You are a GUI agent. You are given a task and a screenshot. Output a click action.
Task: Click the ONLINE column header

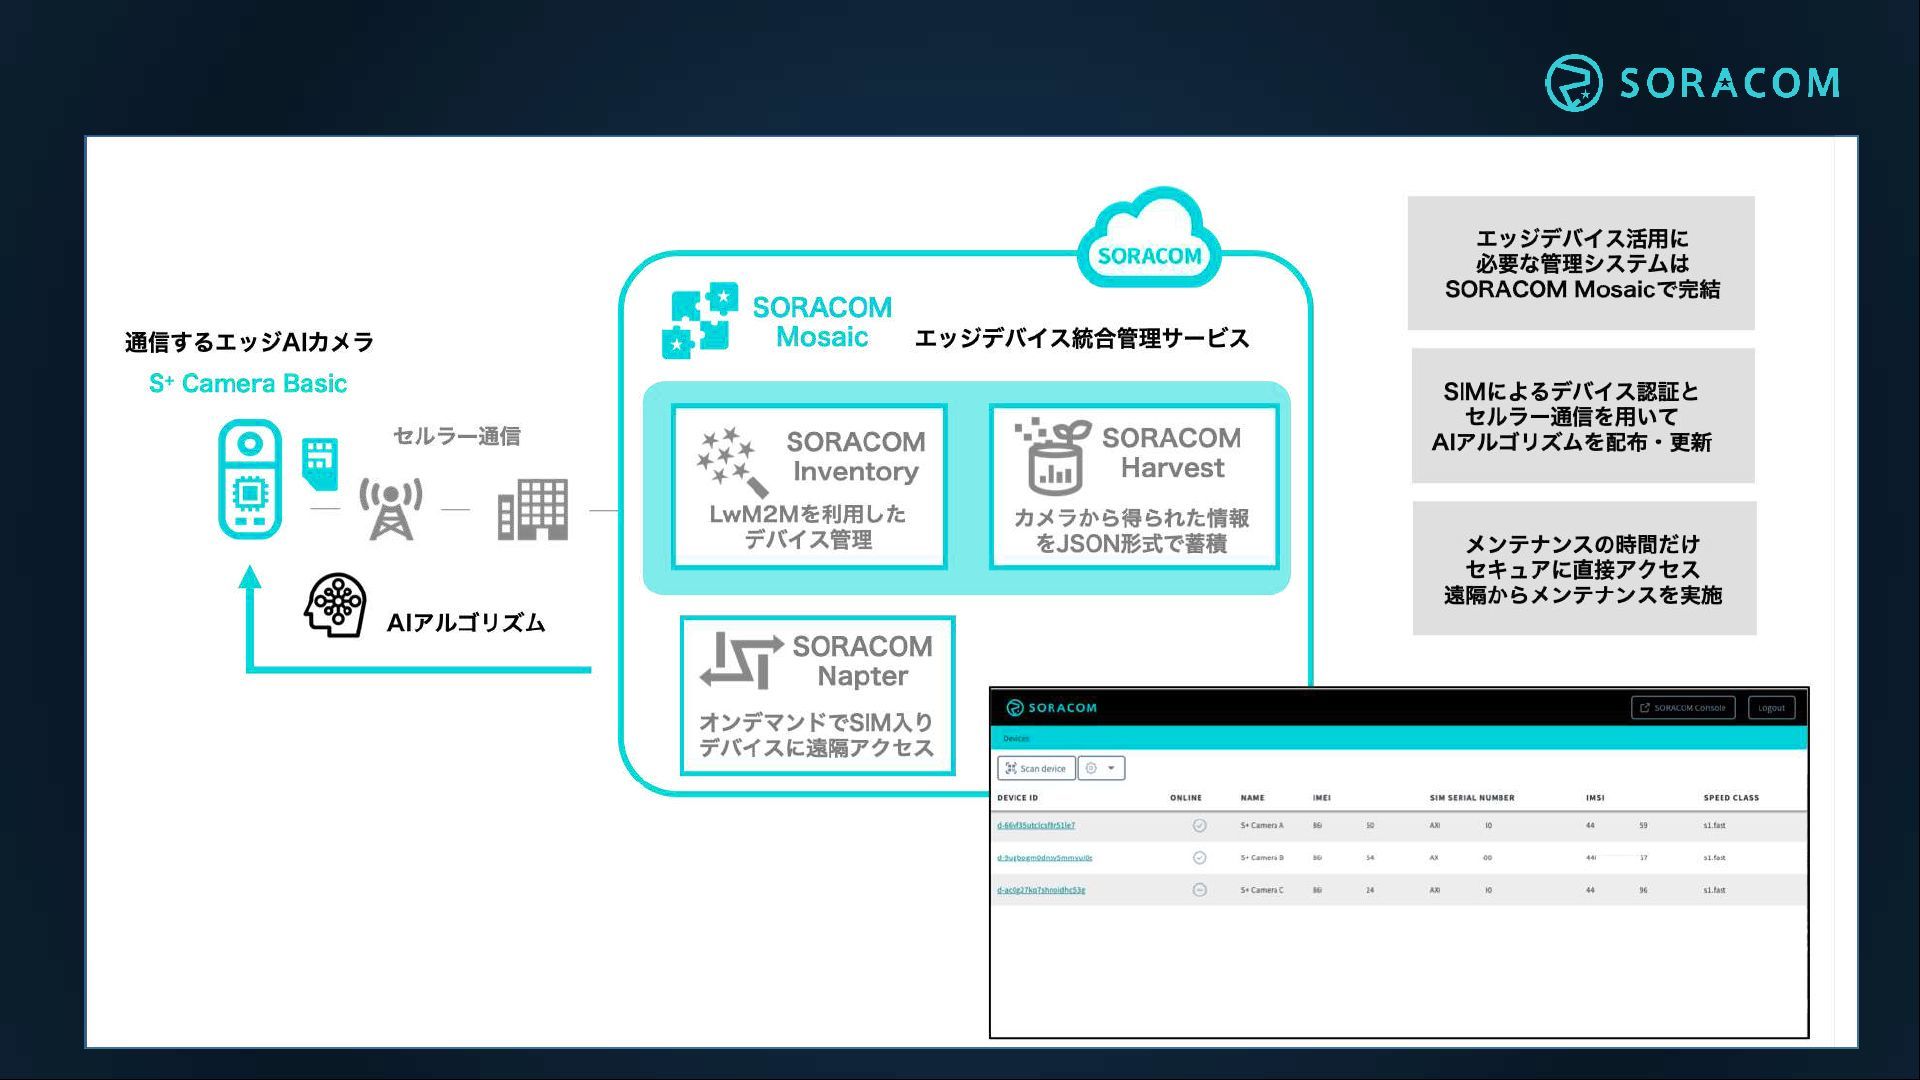point(1186,798)
